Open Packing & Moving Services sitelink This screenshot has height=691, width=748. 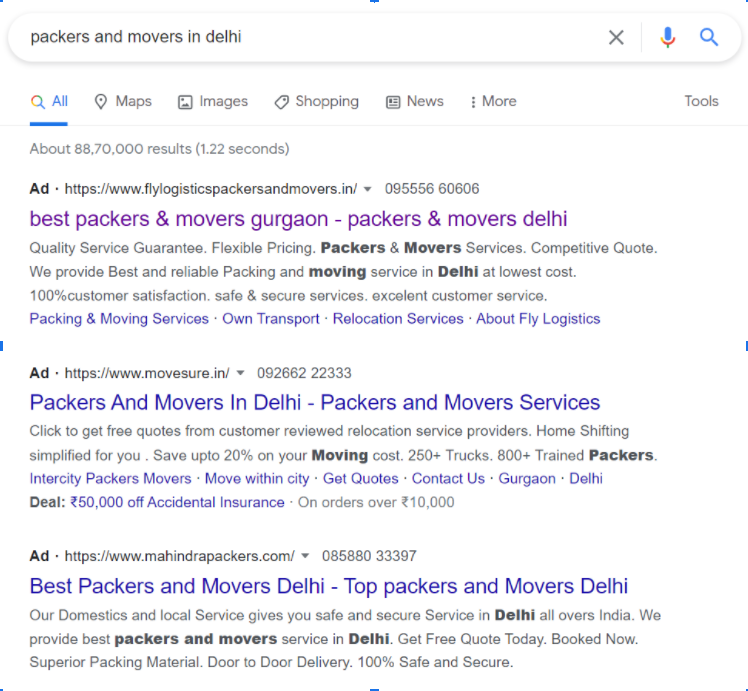(x=119, y=319)
